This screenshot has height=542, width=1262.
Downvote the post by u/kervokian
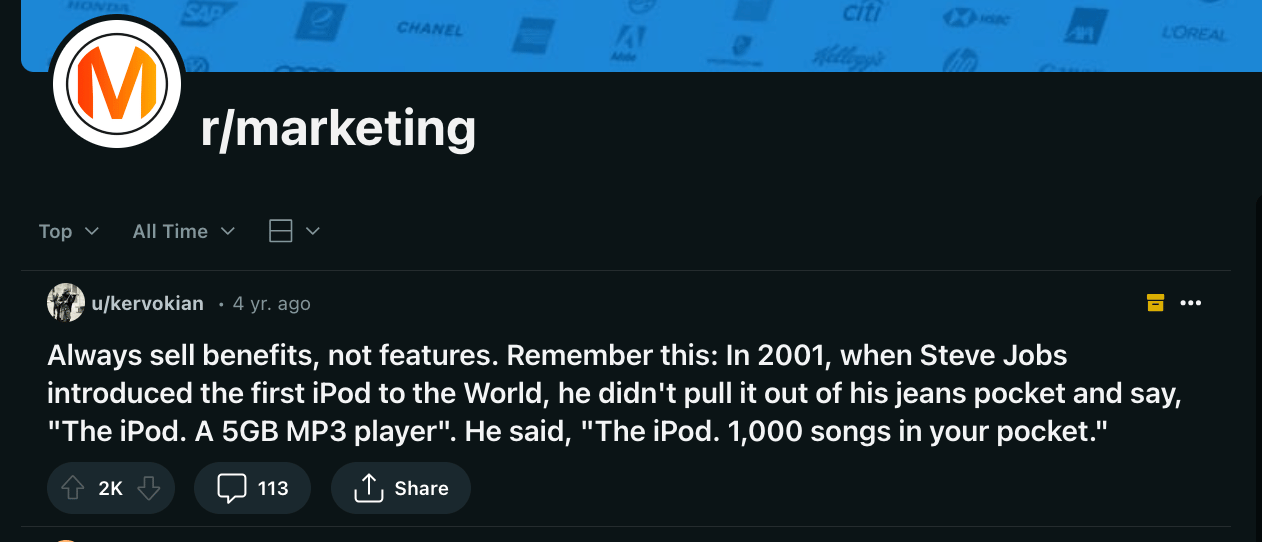tap(148, 488)
